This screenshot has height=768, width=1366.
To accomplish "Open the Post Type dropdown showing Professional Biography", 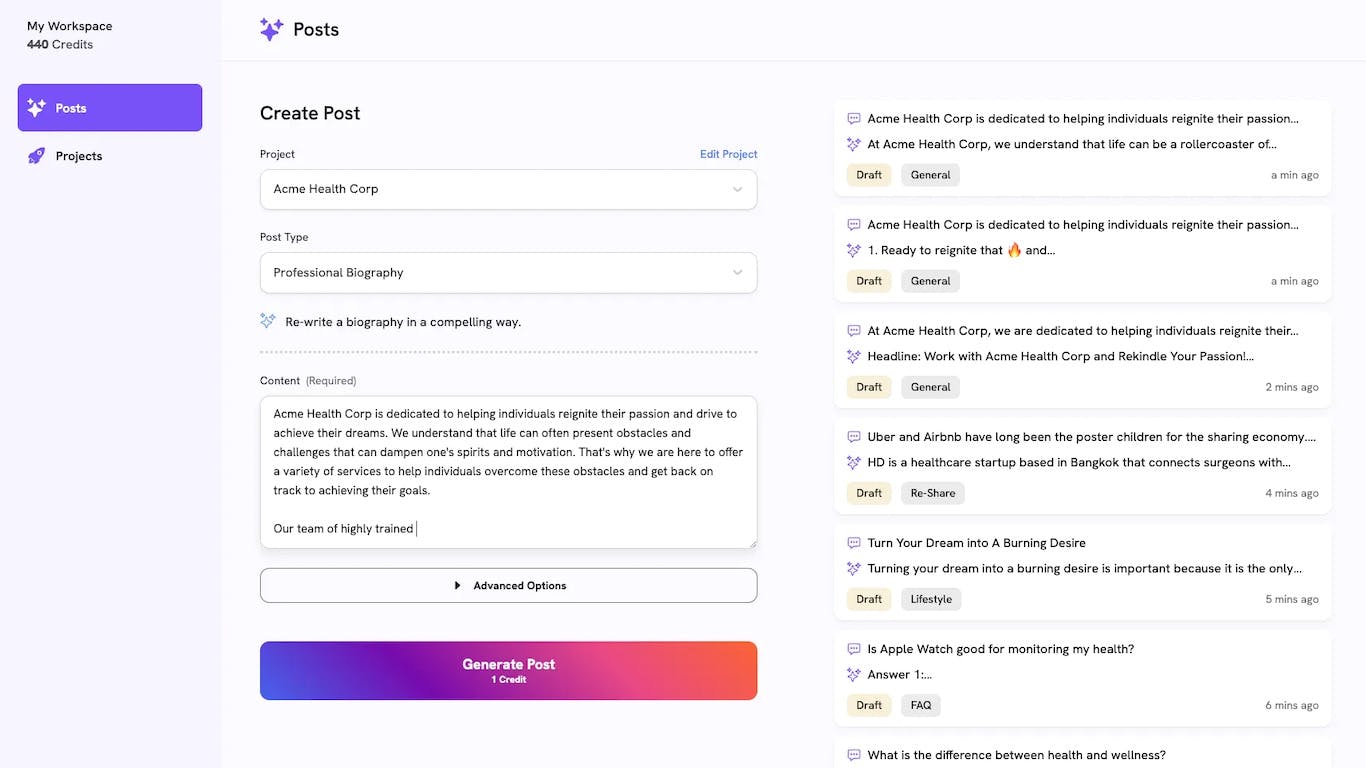I will tap(508, 273).
